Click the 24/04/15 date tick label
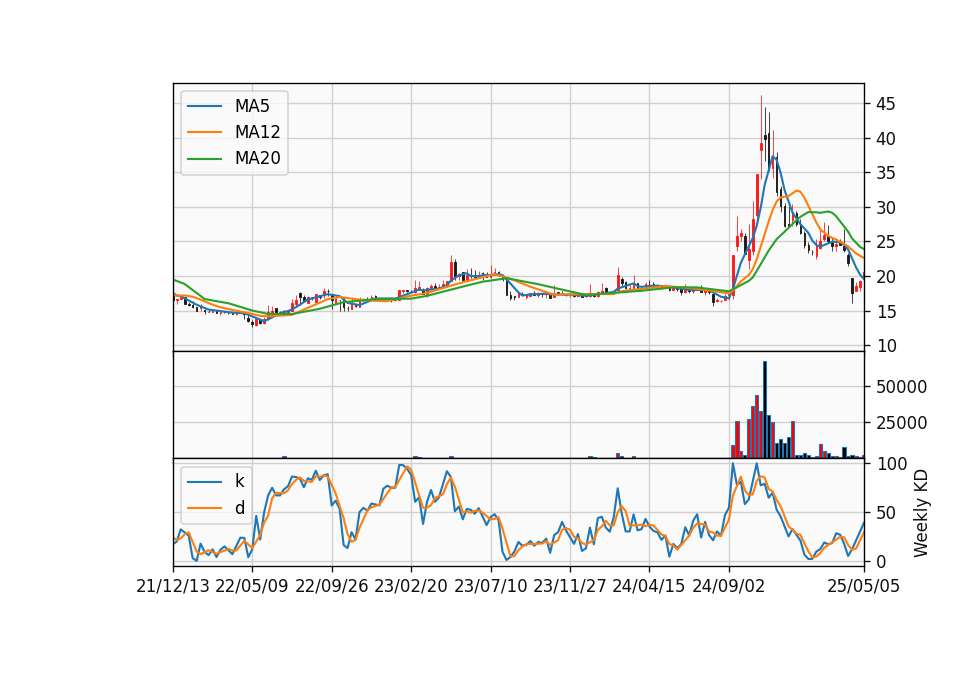960x690 pixels. coord(648,586)
